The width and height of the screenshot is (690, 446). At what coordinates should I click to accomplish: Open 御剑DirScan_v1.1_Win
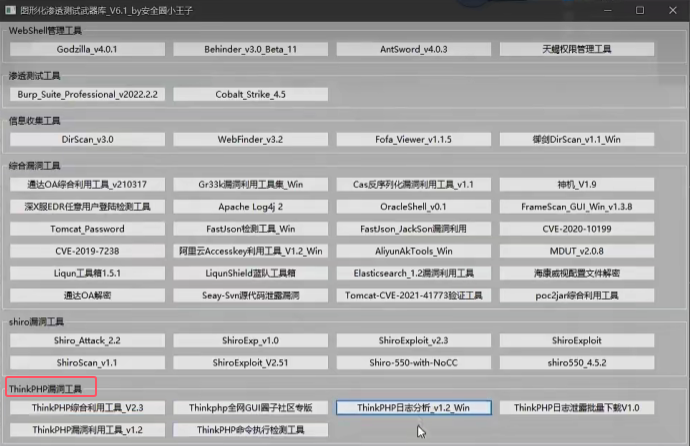point(577,139)
